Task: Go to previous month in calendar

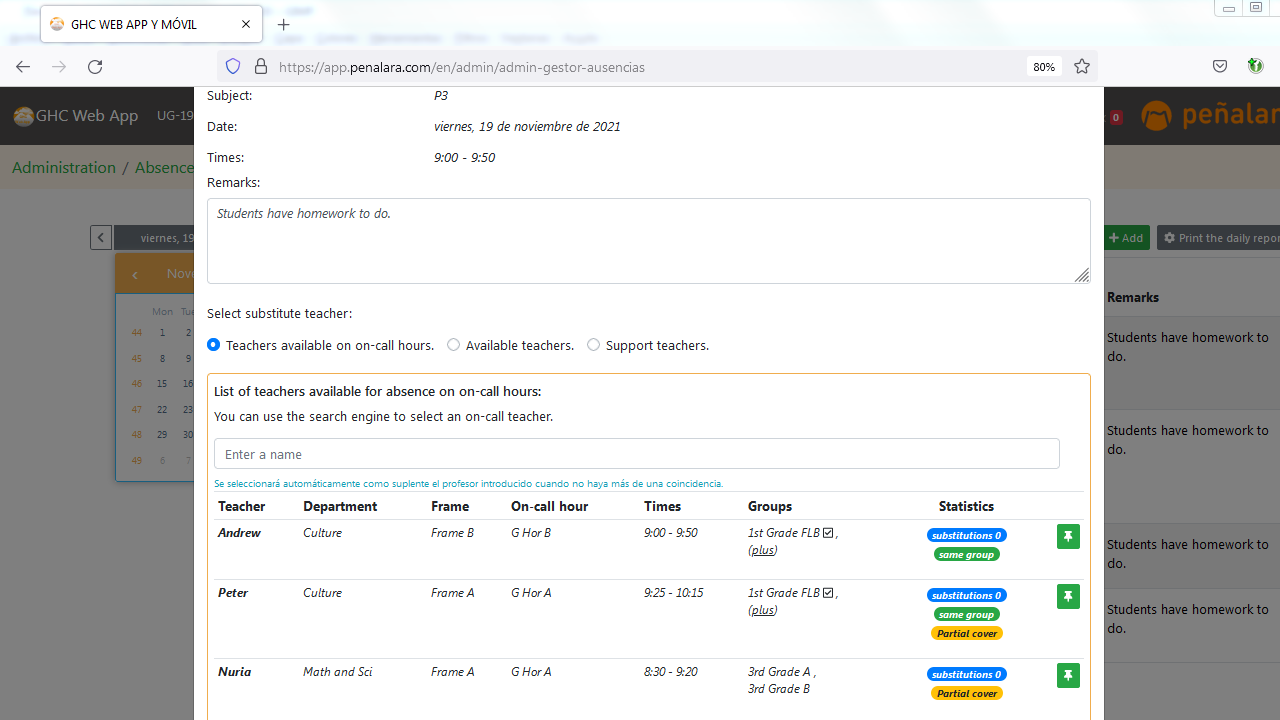Action: click(135, 274)
